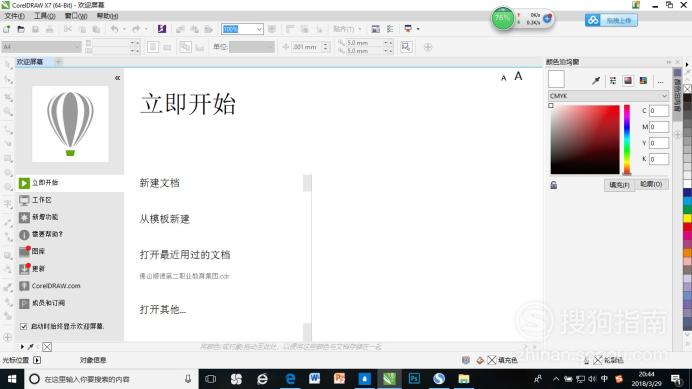Toggle the color lock icon
Viewport: 692px width, 389px height.
click(x=553, y=185)
